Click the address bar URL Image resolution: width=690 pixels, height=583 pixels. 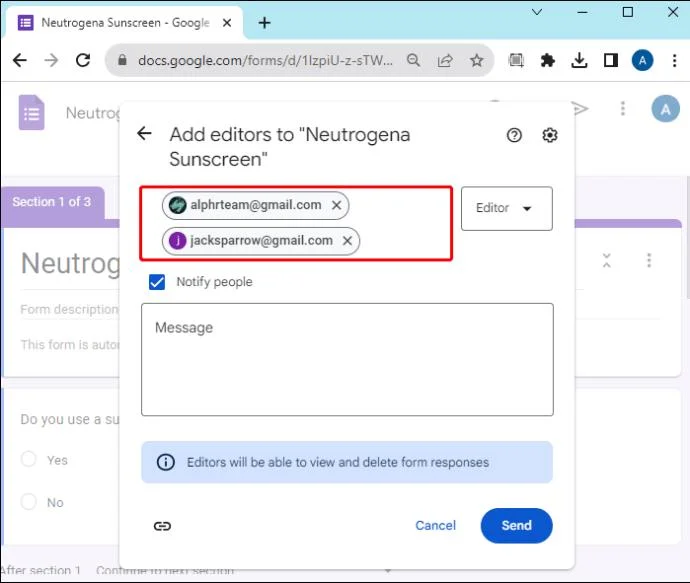(x=265, y=60)
